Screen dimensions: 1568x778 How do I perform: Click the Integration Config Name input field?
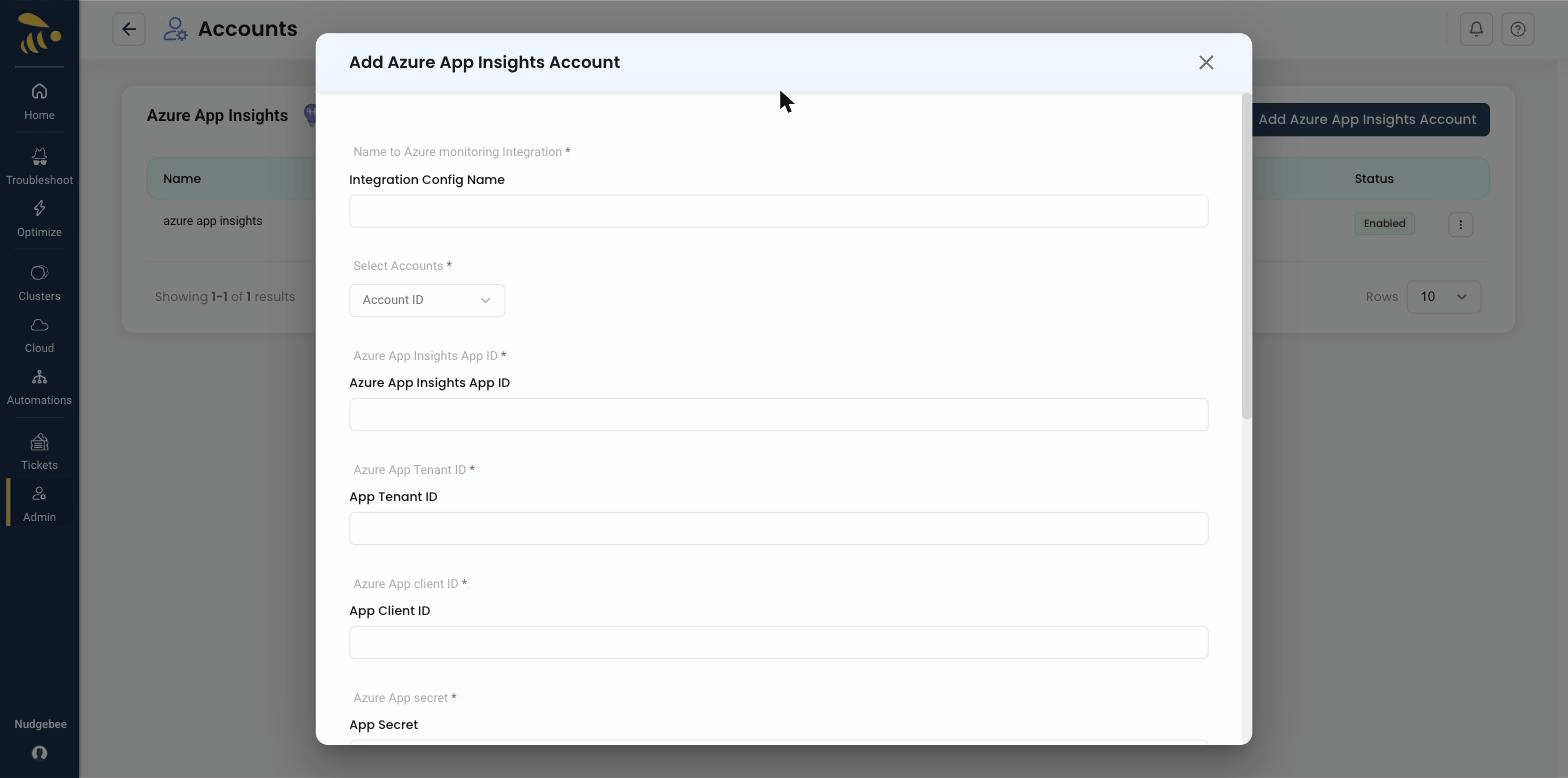[778, 211]
